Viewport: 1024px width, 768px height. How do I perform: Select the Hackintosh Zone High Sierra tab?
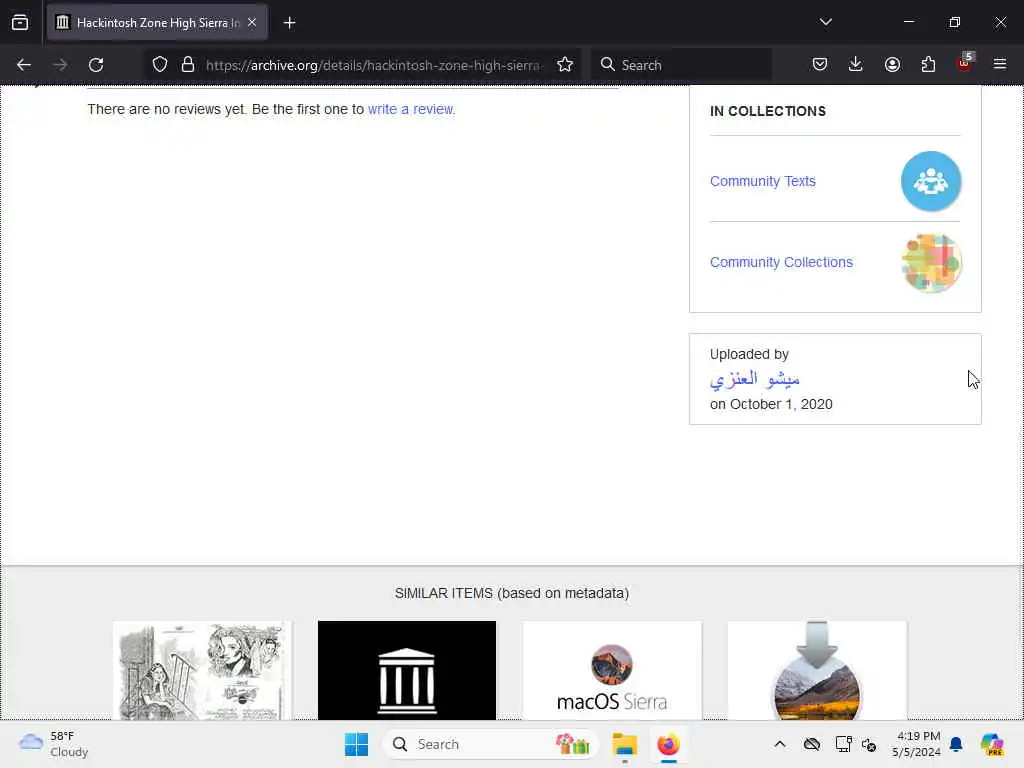coord(157,23)
